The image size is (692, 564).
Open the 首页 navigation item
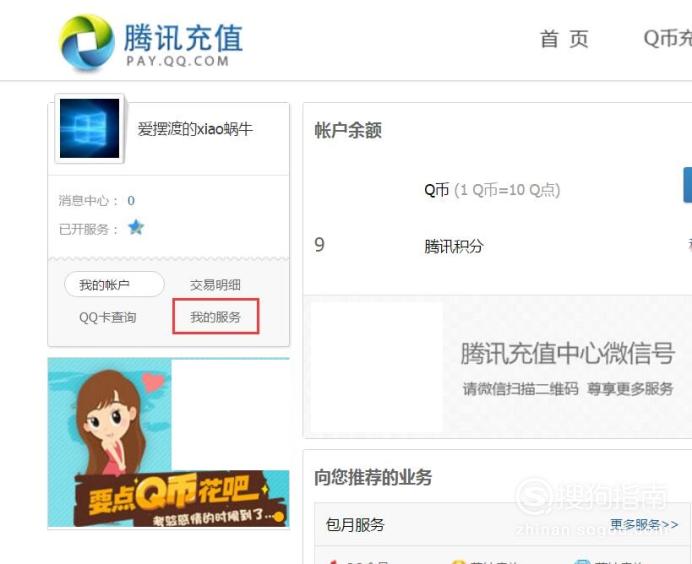(564, 39)
